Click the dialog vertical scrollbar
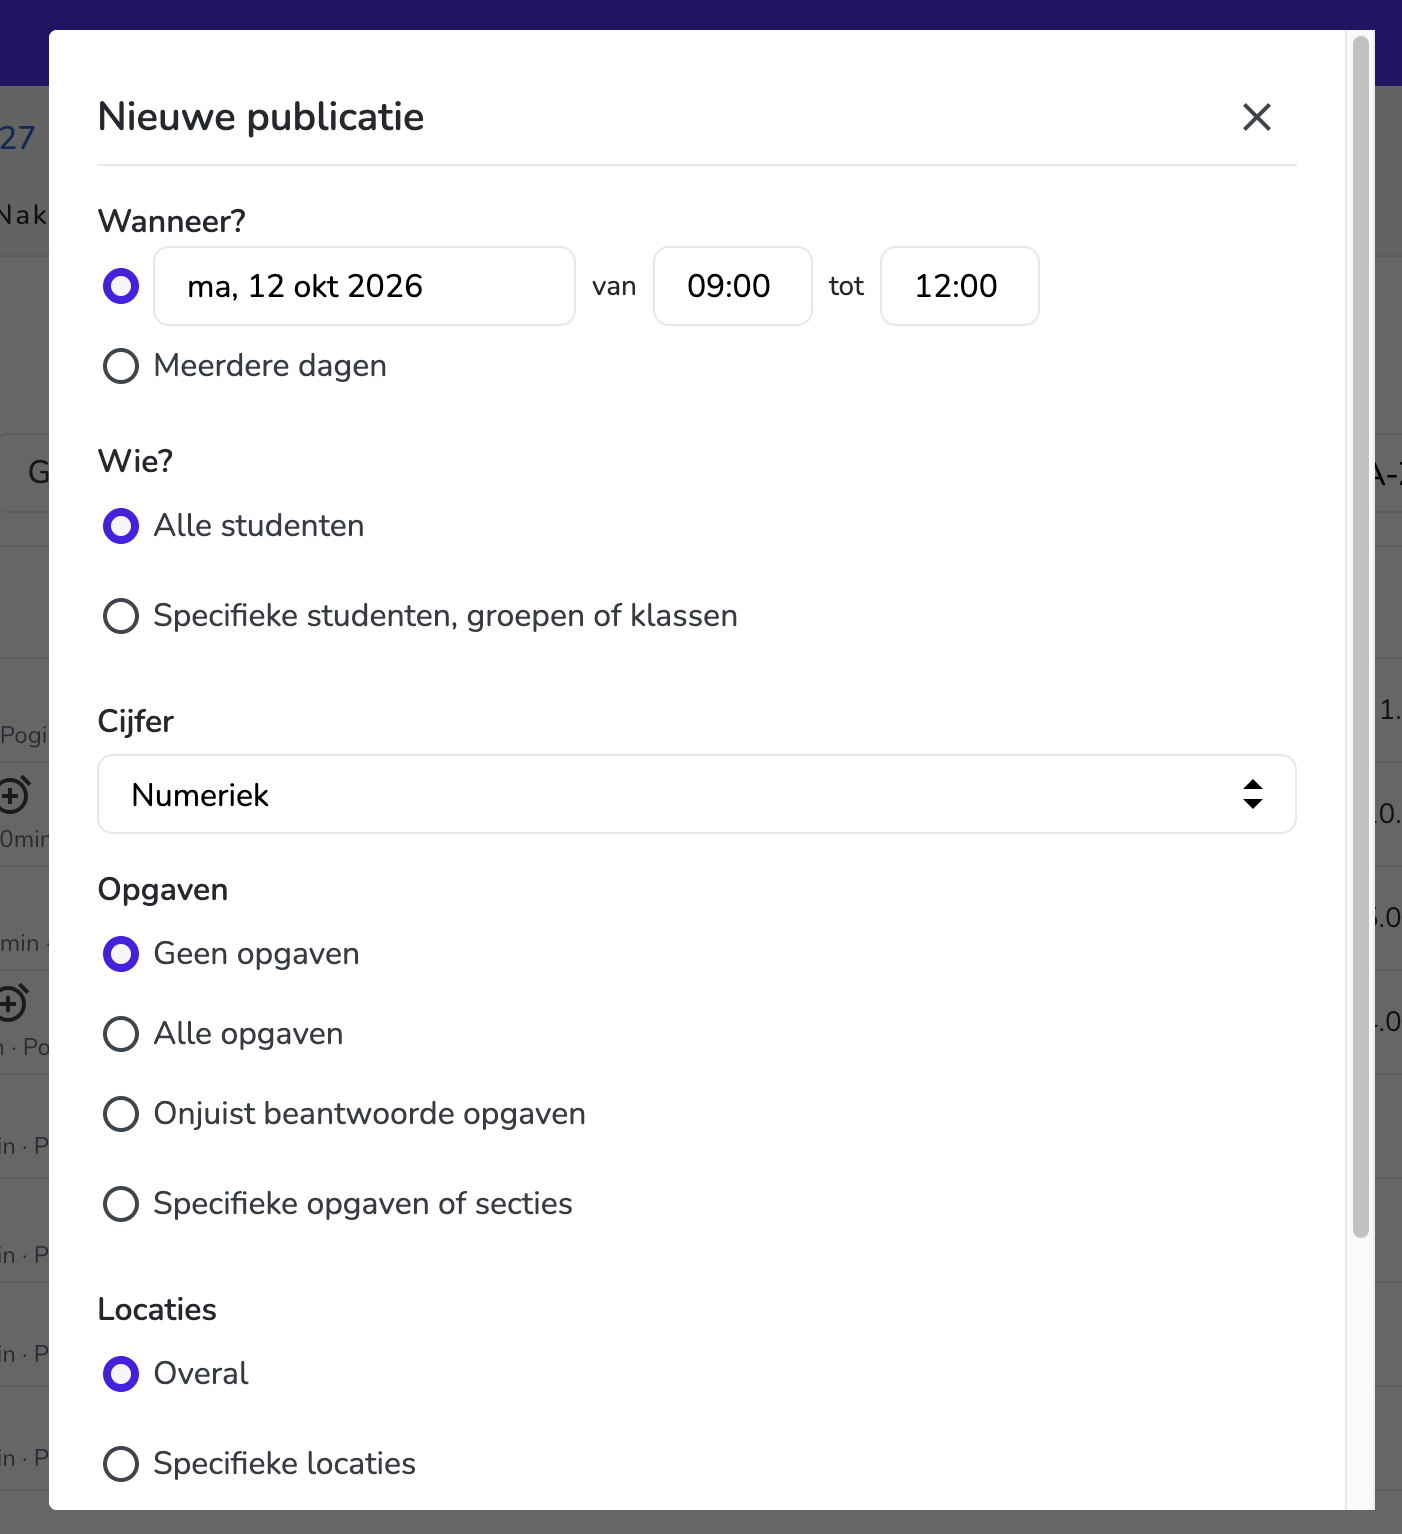Screen dimensions: 1402x1534 [x=1360, y=637]
